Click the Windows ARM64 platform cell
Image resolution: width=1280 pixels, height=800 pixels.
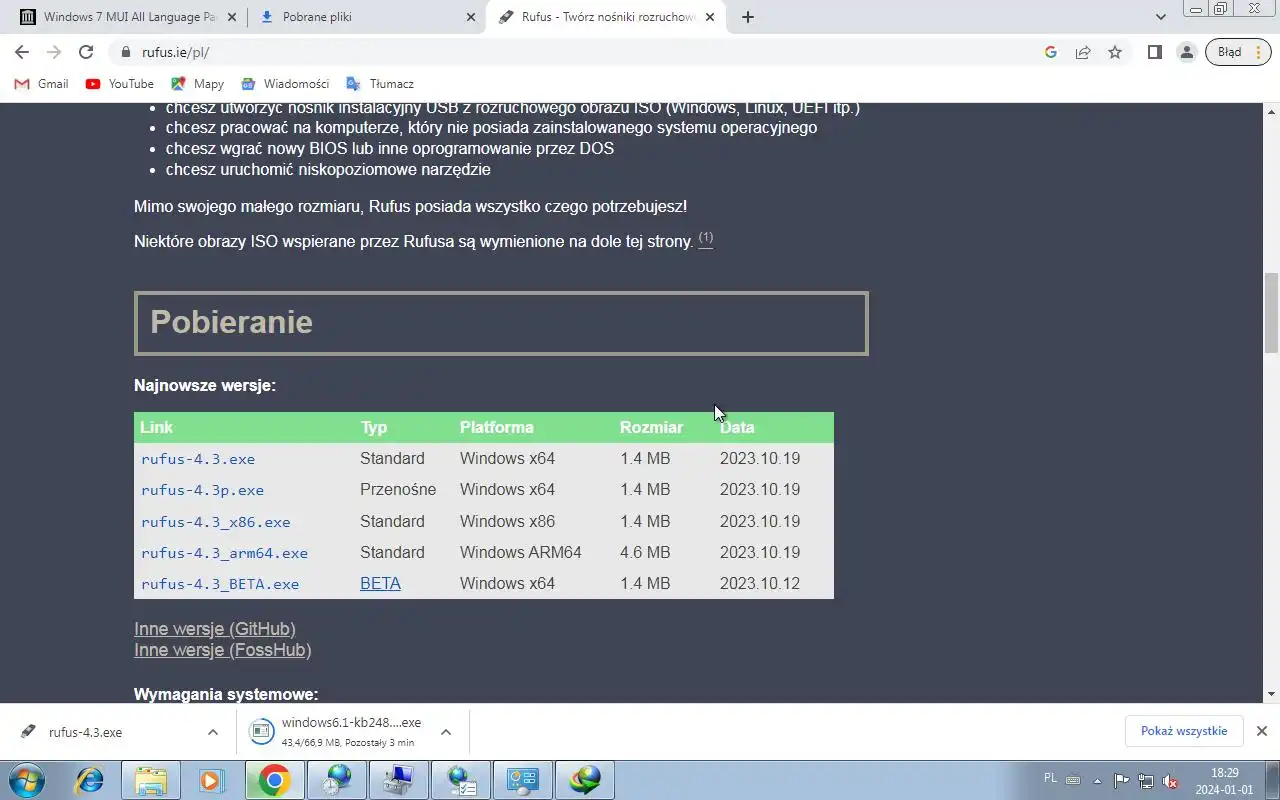click(520, 552)
